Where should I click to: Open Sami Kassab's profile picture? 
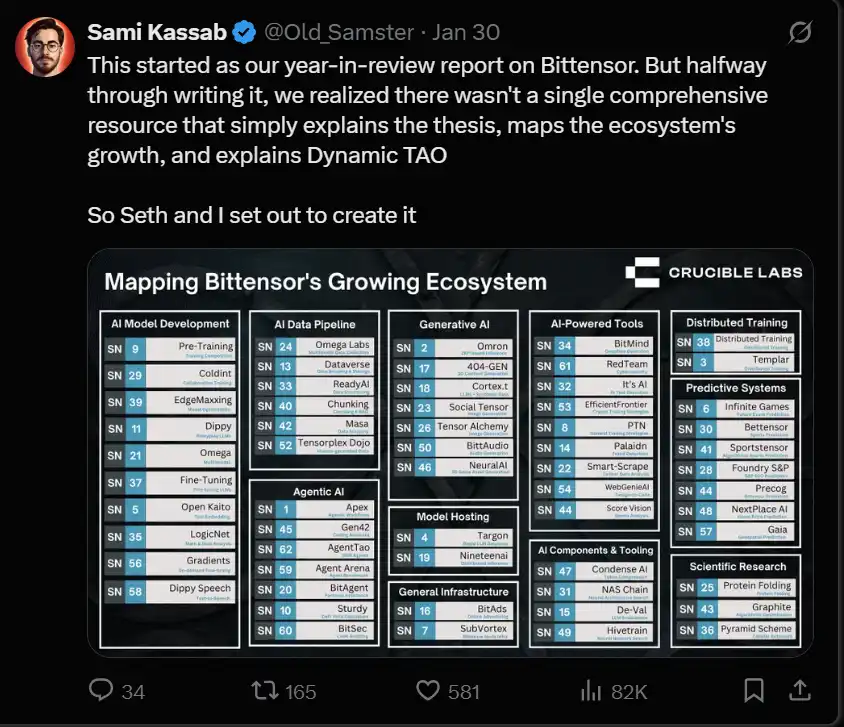click(x=44, y=47)
